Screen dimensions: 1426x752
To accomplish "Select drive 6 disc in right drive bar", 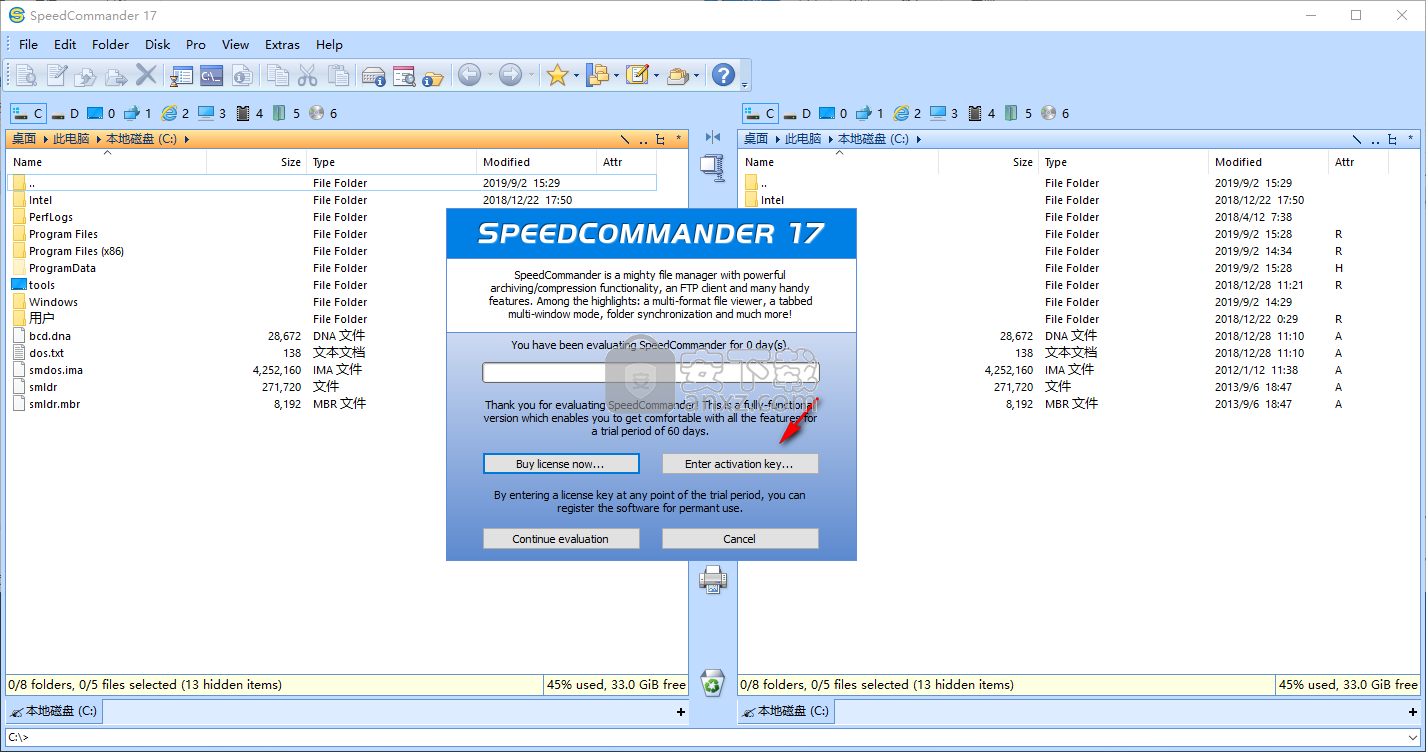I will point(1055,113).
